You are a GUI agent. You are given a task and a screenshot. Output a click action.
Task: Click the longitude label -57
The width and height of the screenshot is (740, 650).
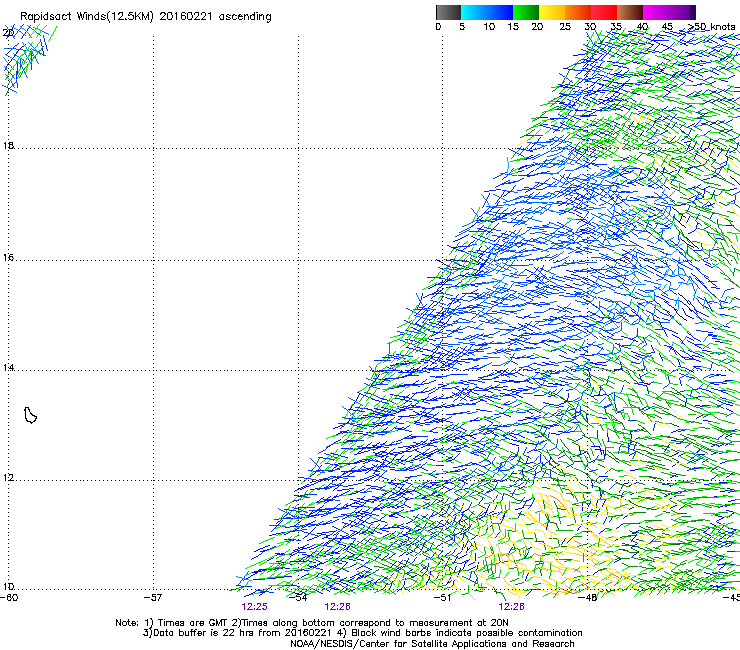(x=153, y=598)
